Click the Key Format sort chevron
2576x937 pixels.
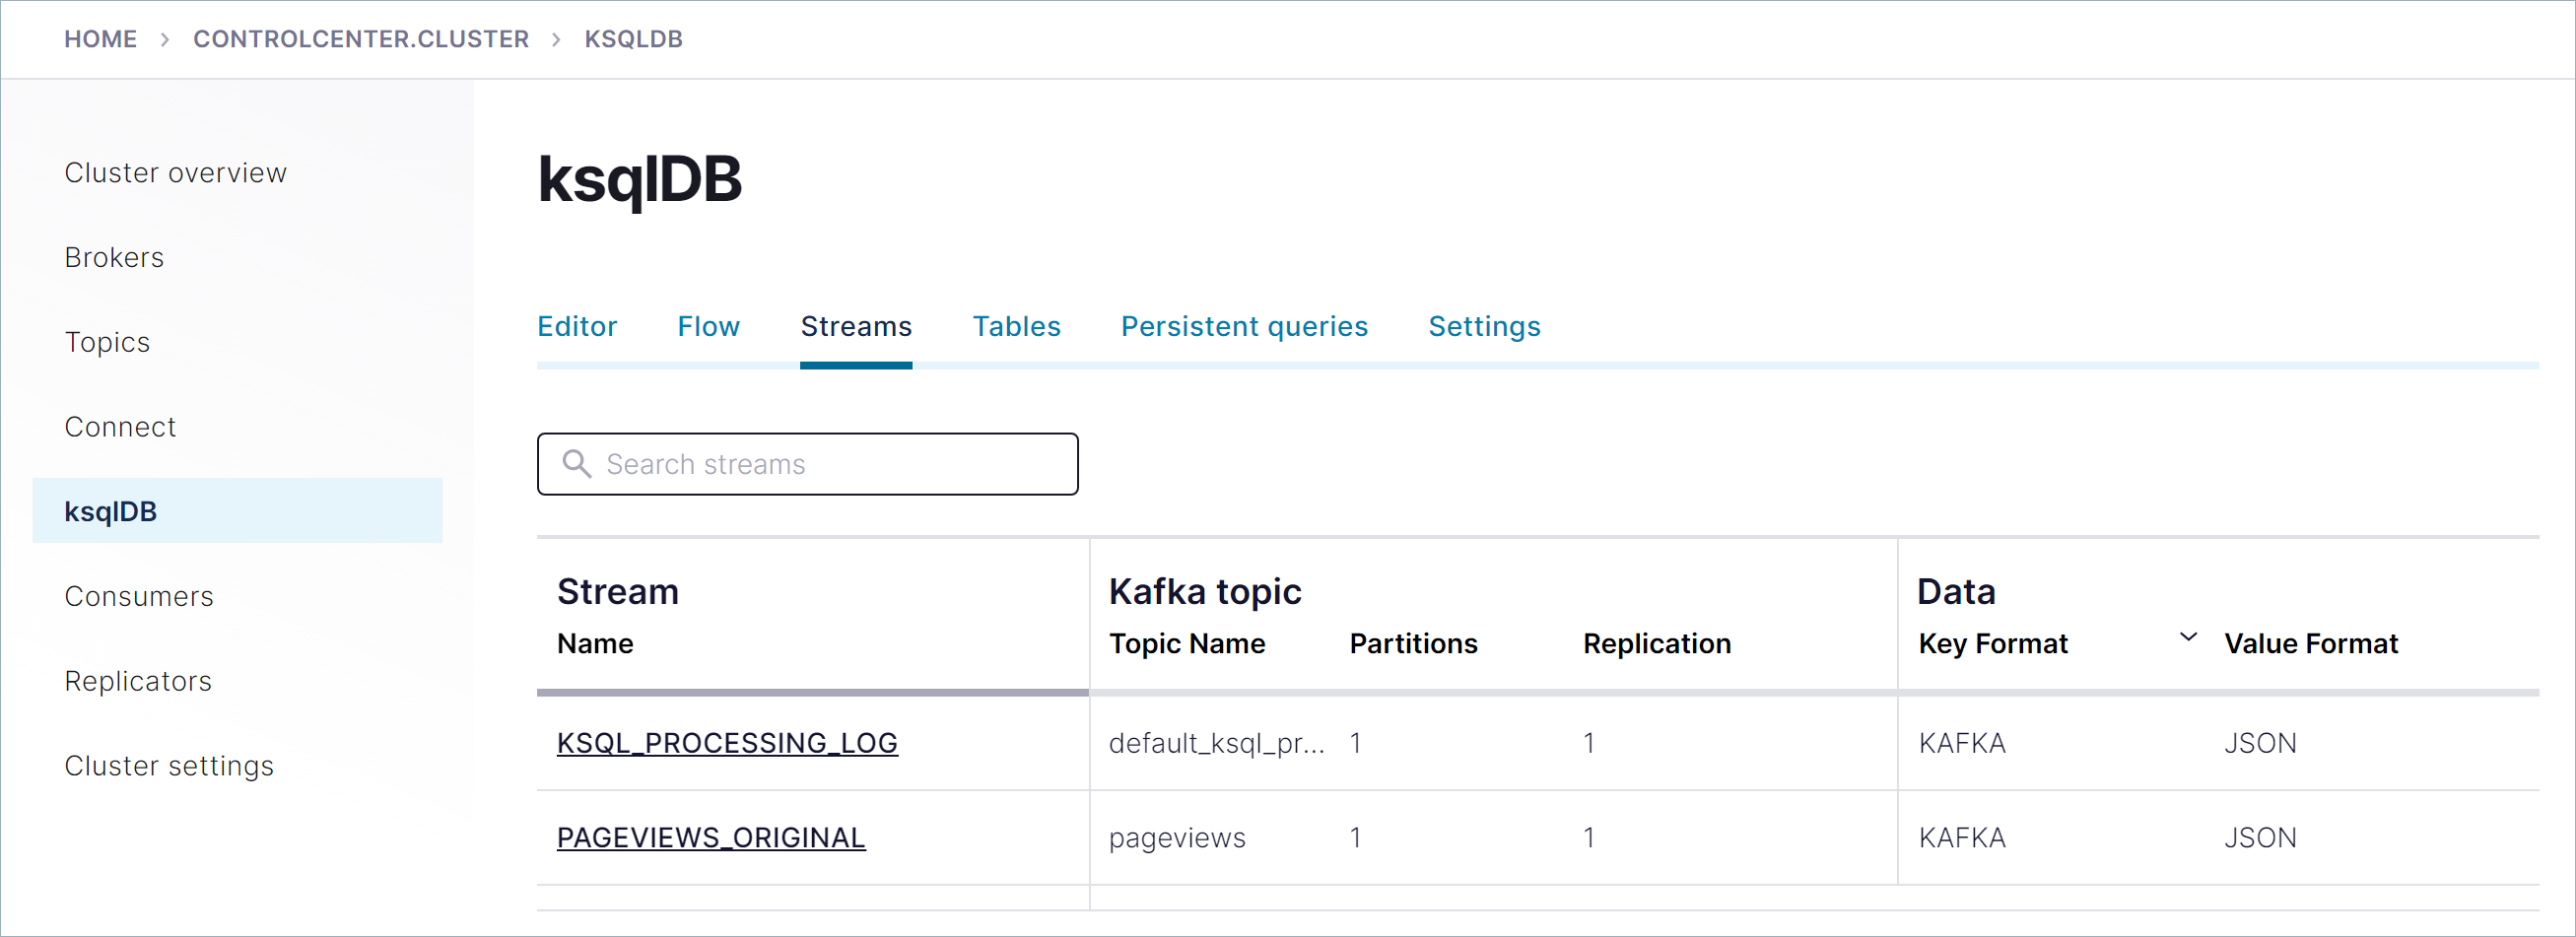point(2187,637)
